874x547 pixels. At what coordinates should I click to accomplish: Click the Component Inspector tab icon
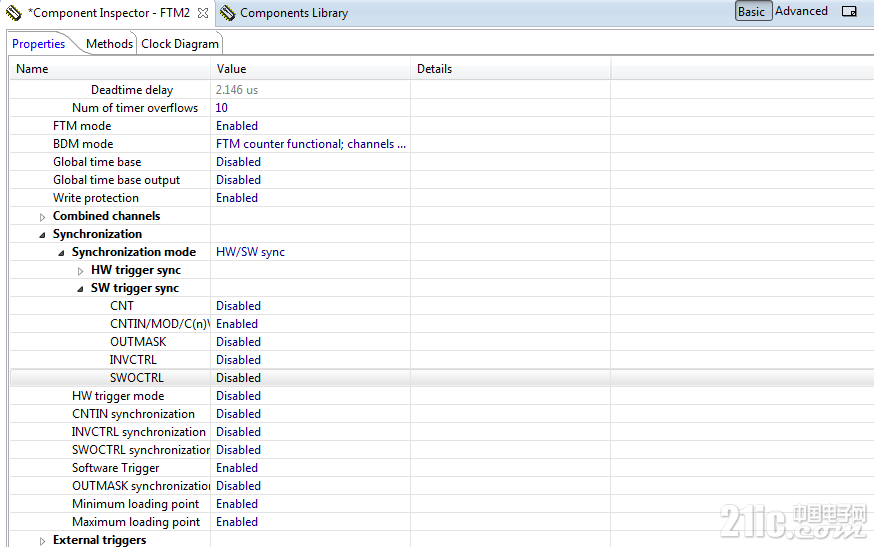coord(13,12)
